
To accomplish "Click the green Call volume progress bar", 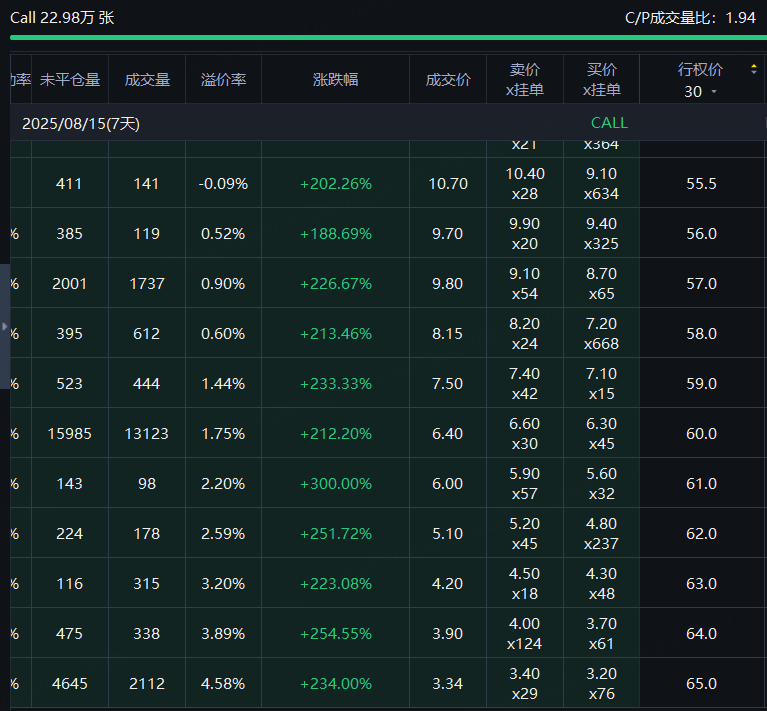I will point(383,38).
